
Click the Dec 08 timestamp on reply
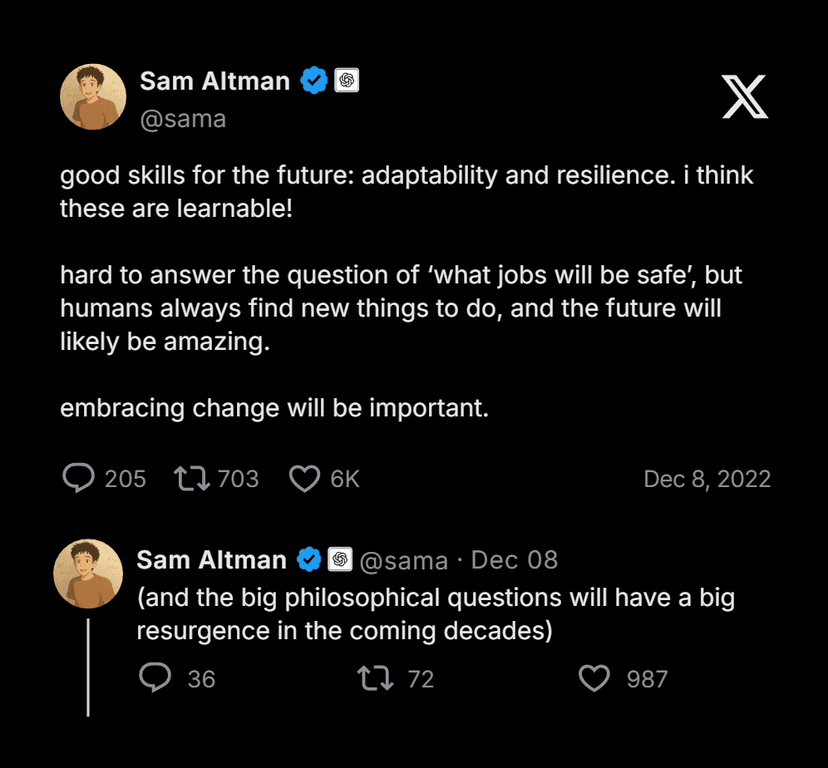click(515, 560)
